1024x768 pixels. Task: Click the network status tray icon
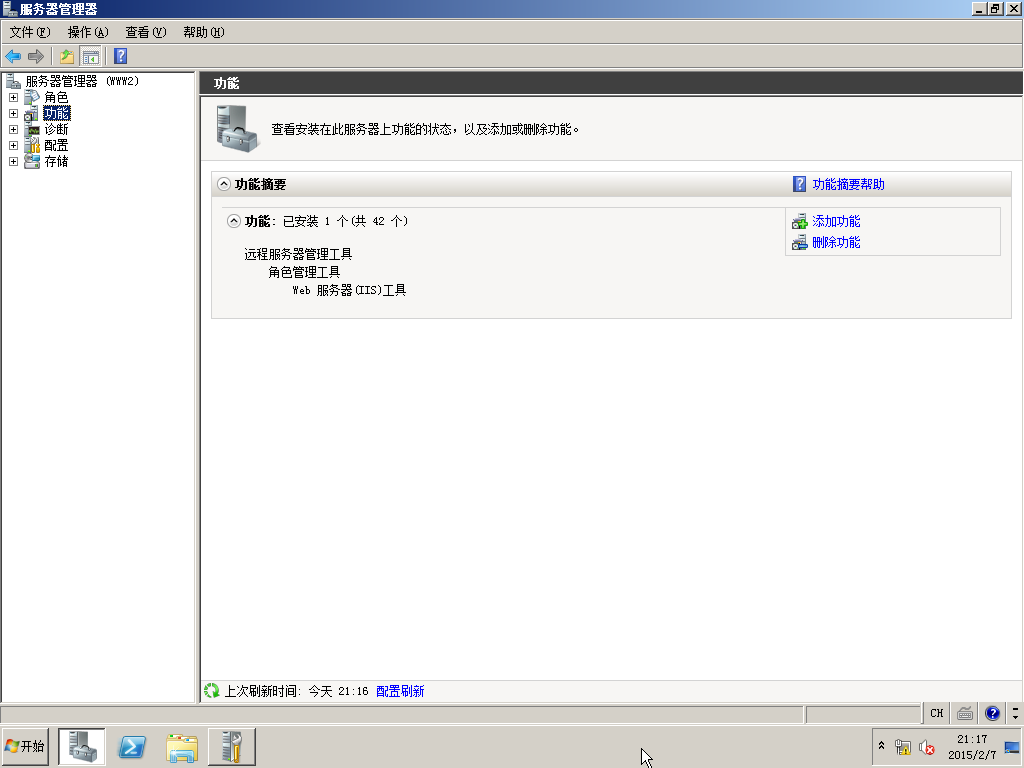pyautogui.click(x=903, y=747)
